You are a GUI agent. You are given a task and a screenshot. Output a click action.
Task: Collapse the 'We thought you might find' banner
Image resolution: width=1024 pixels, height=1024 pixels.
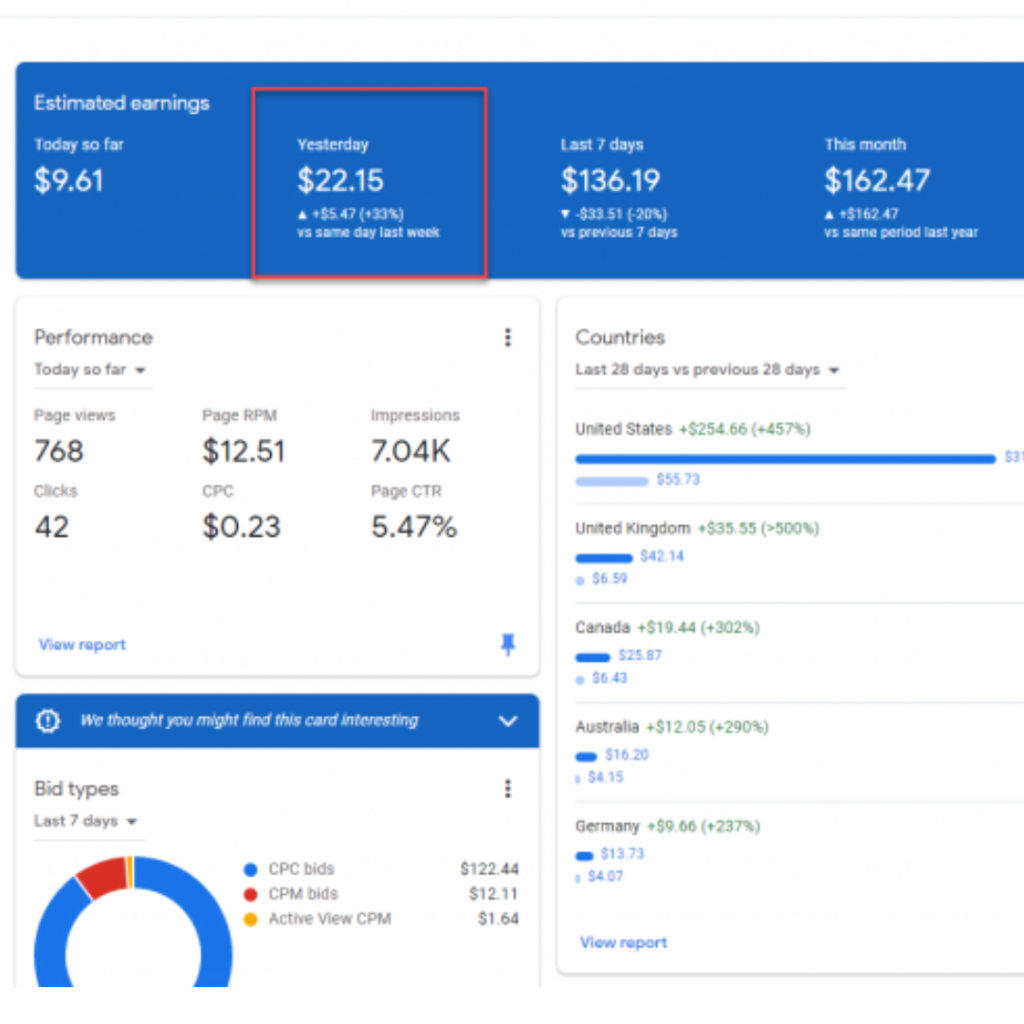pos(508,721)
